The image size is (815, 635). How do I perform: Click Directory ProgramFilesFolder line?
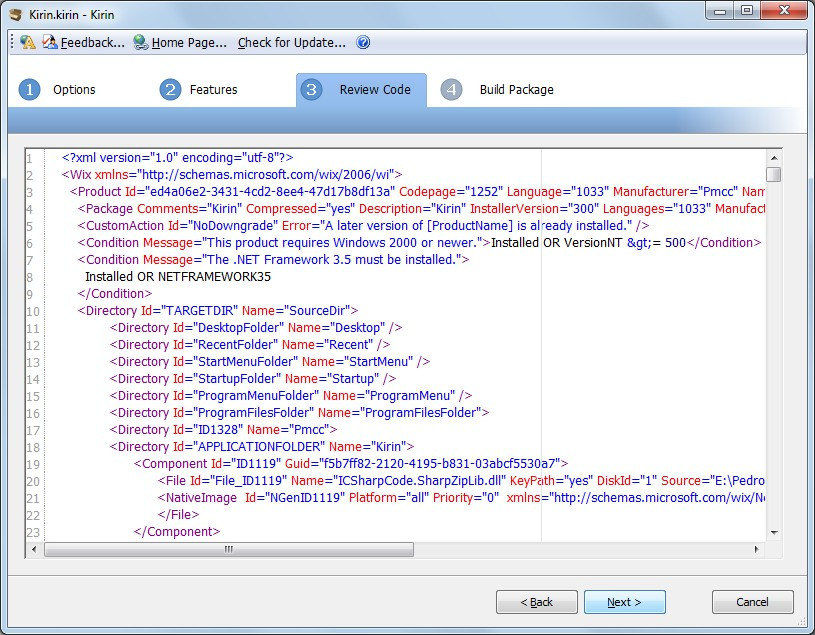[299, 413]
